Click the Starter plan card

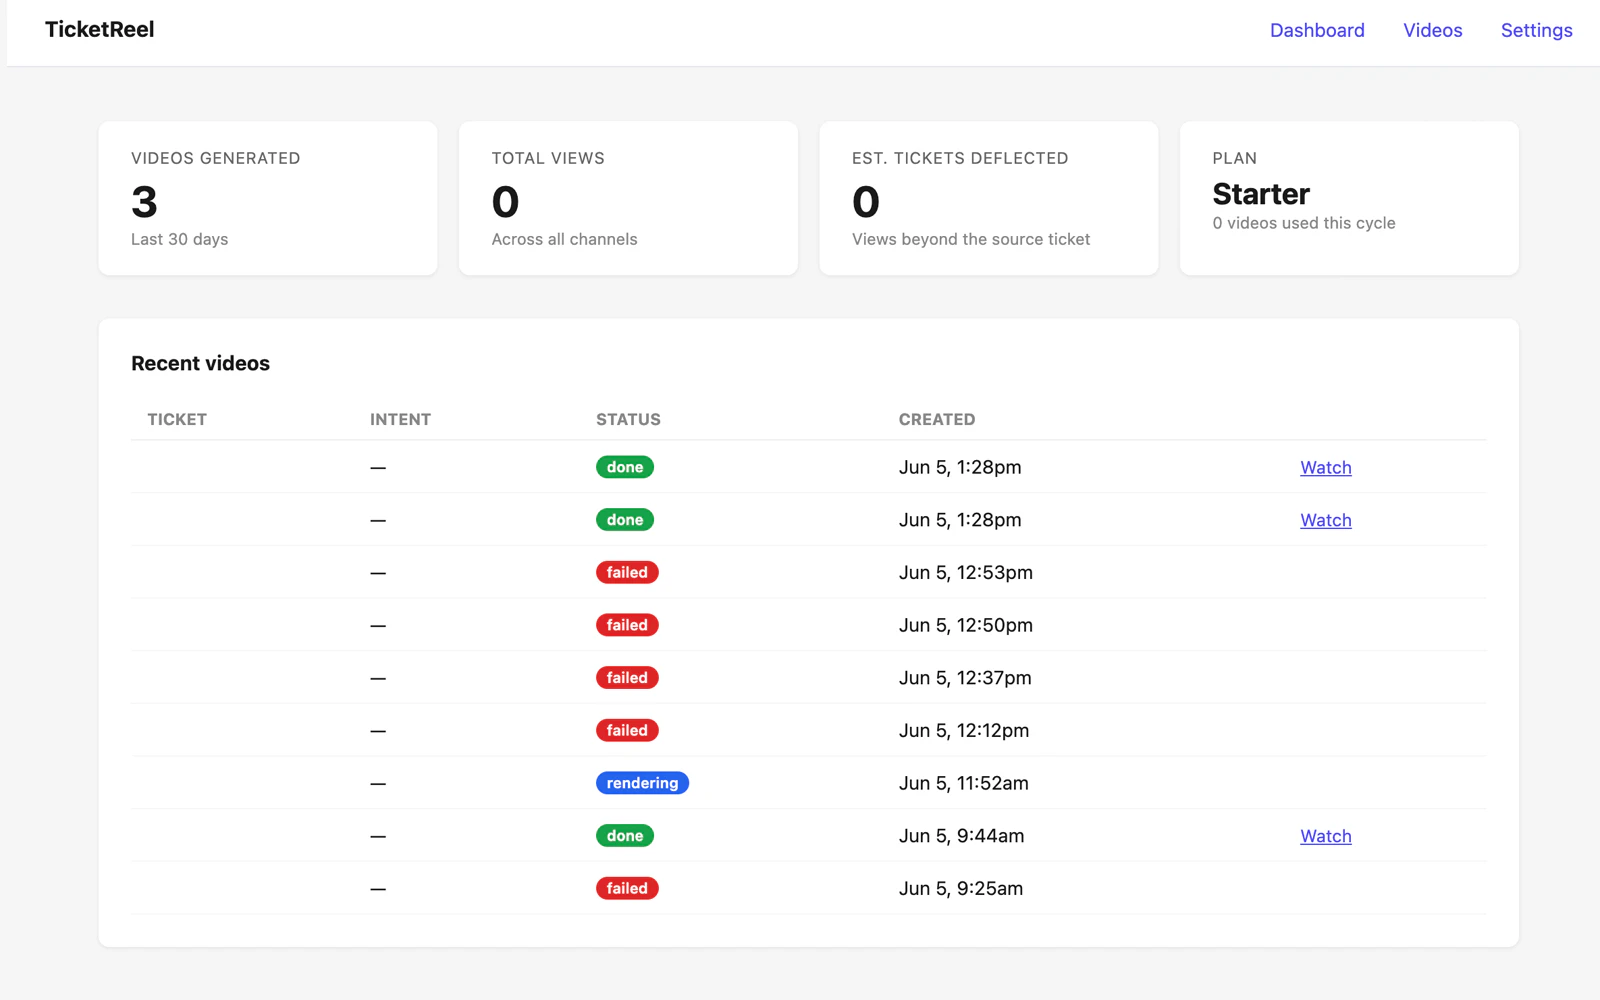tap(1349, 198)
